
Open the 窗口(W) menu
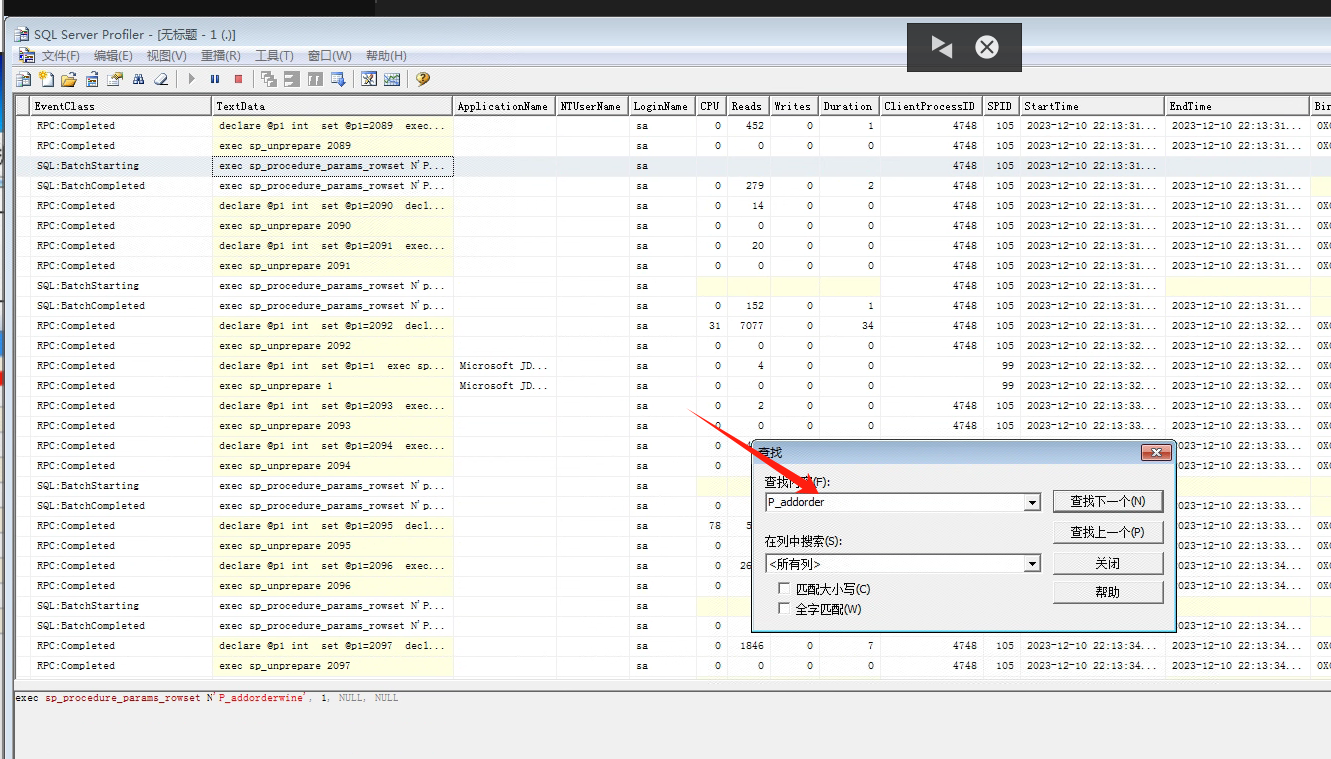tap(329, 56)
